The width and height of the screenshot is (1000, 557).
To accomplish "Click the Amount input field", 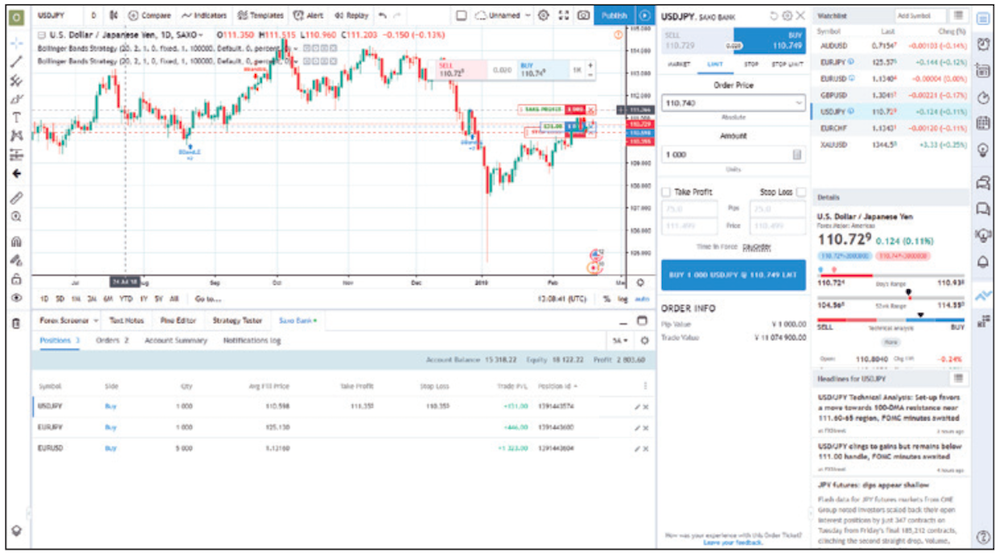I will click(733, 154).
